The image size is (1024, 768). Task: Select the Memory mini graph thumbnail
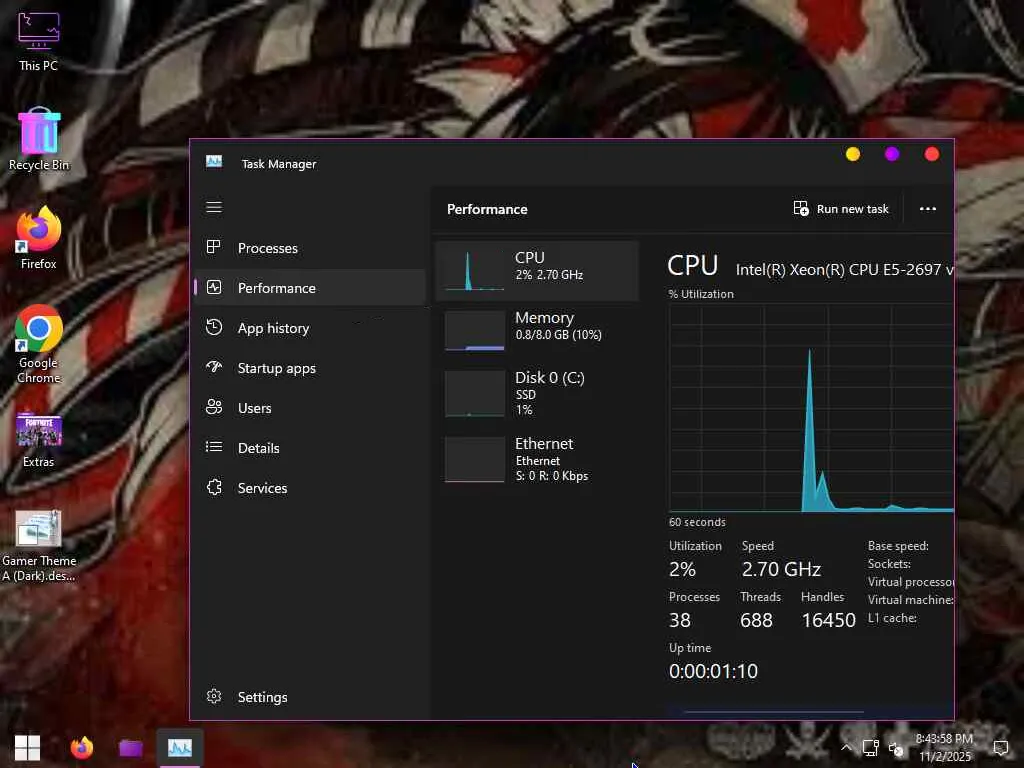click(475, 330)
